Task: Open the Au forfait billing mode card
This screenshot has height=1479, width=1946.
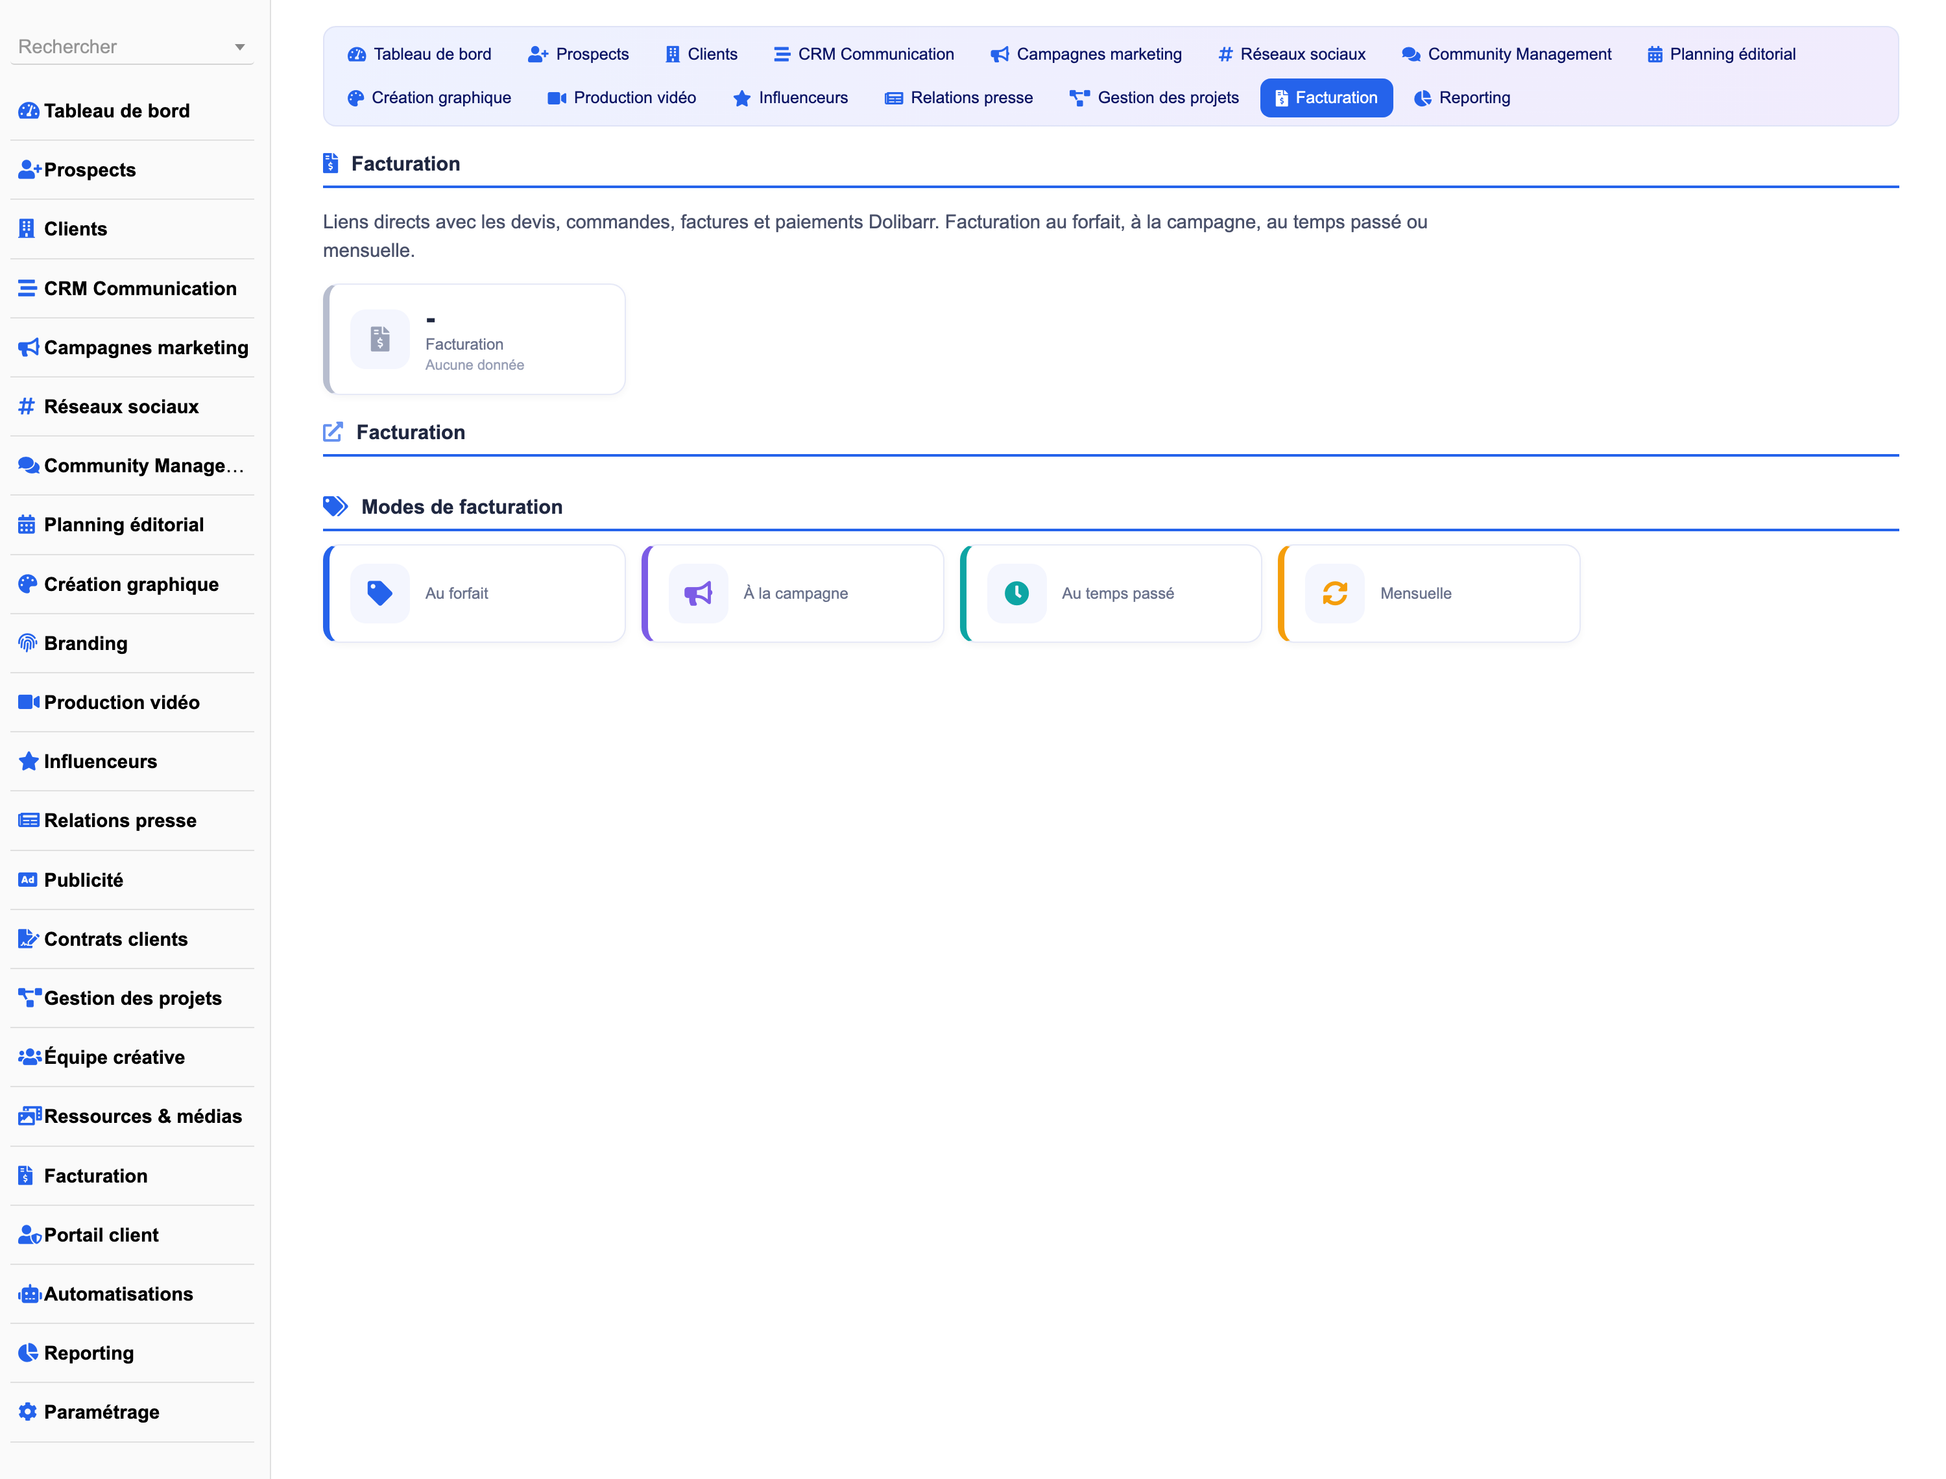Action: [x=474, y=593]
